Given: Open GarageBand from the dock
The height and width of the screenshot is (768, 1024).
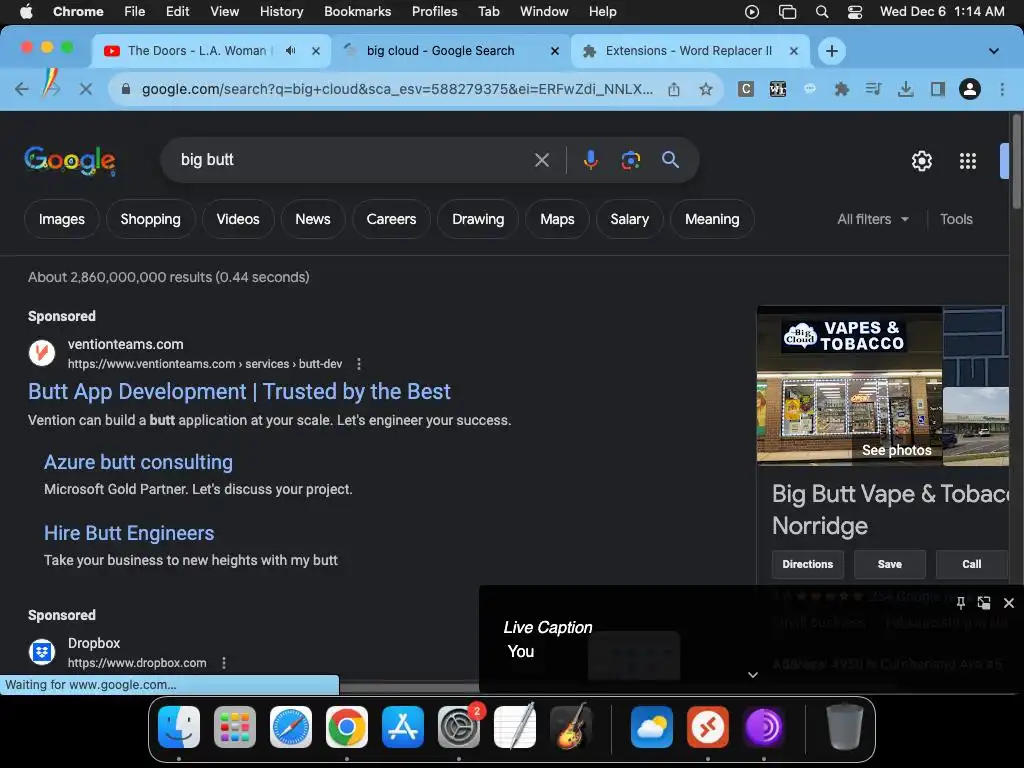Looking at the screenshot, I should 571,727.
